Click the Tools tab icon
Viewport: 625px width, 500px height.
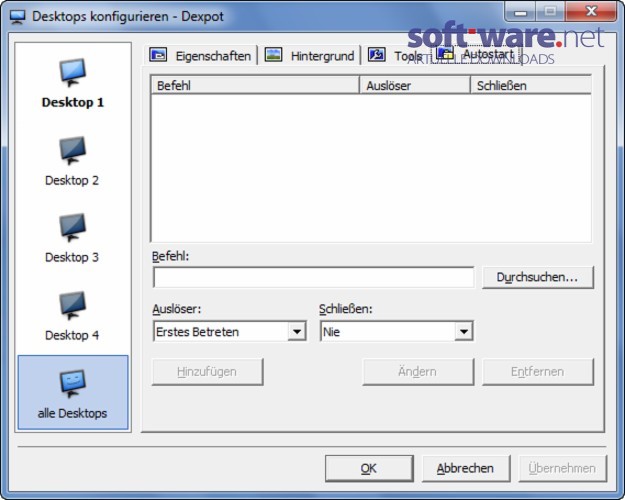(377, 54)
